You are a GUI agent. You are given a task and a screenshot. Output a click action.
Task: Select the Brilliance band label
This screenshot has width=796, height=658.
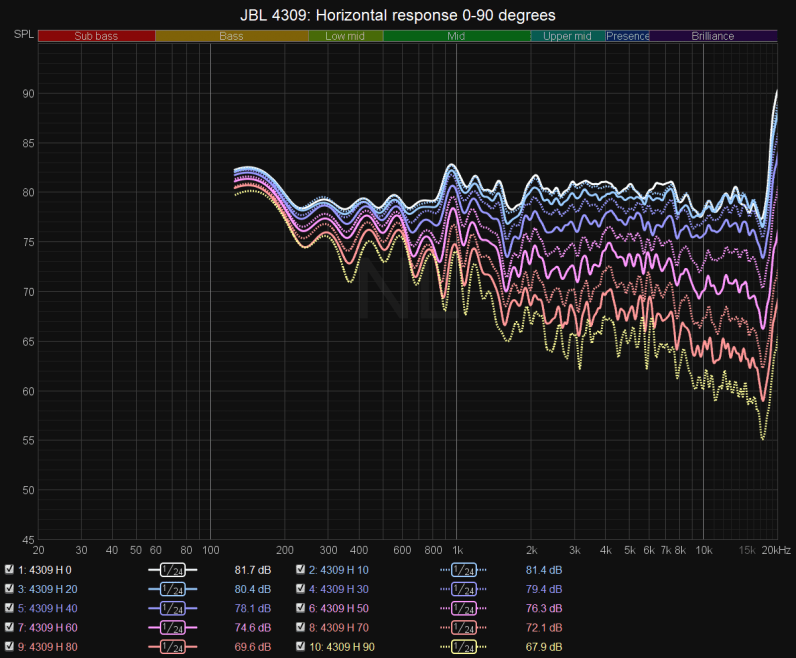[x=713, y=36]
